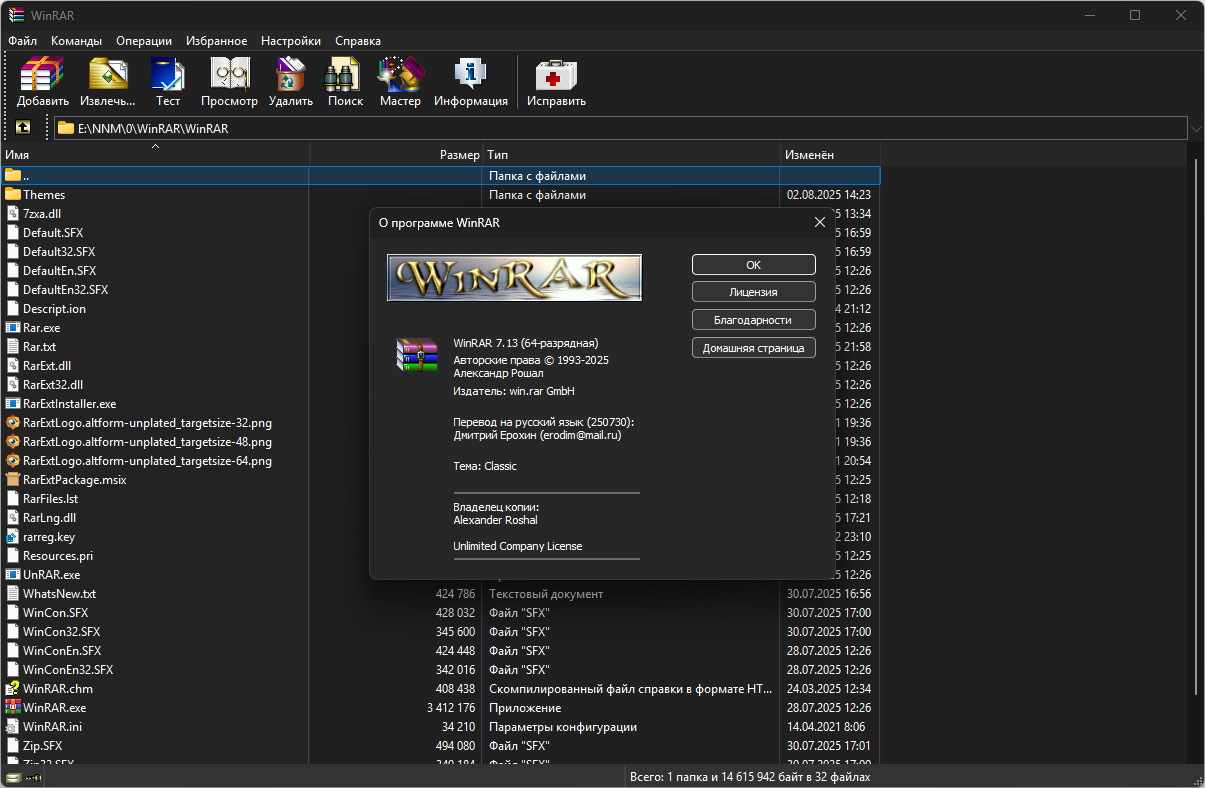Click the WinRAR.ini config file icon
The height and width of the screenshot is (788, 1205).
point(13,726)
